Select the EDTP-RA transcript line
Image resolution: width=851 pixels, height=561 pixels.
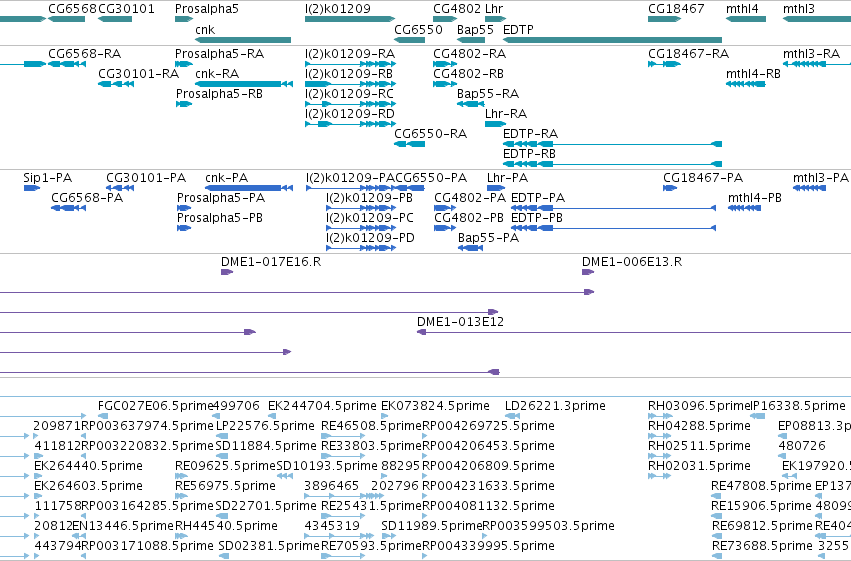(612, 144)
